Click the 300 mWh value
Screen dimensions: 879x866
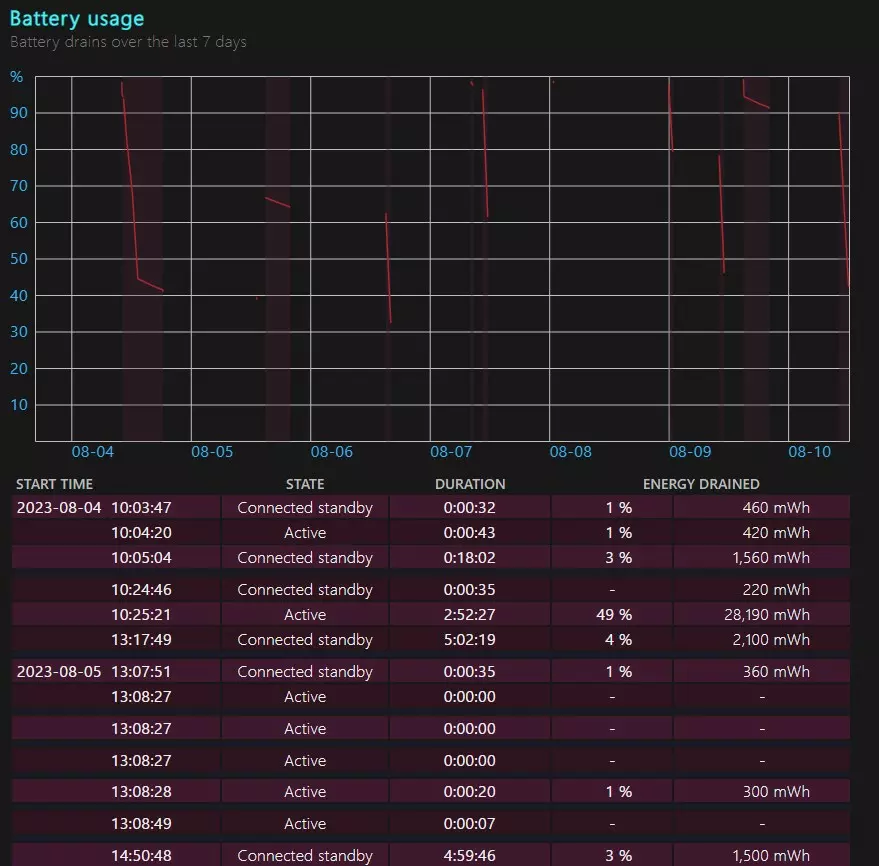point(776,791)
